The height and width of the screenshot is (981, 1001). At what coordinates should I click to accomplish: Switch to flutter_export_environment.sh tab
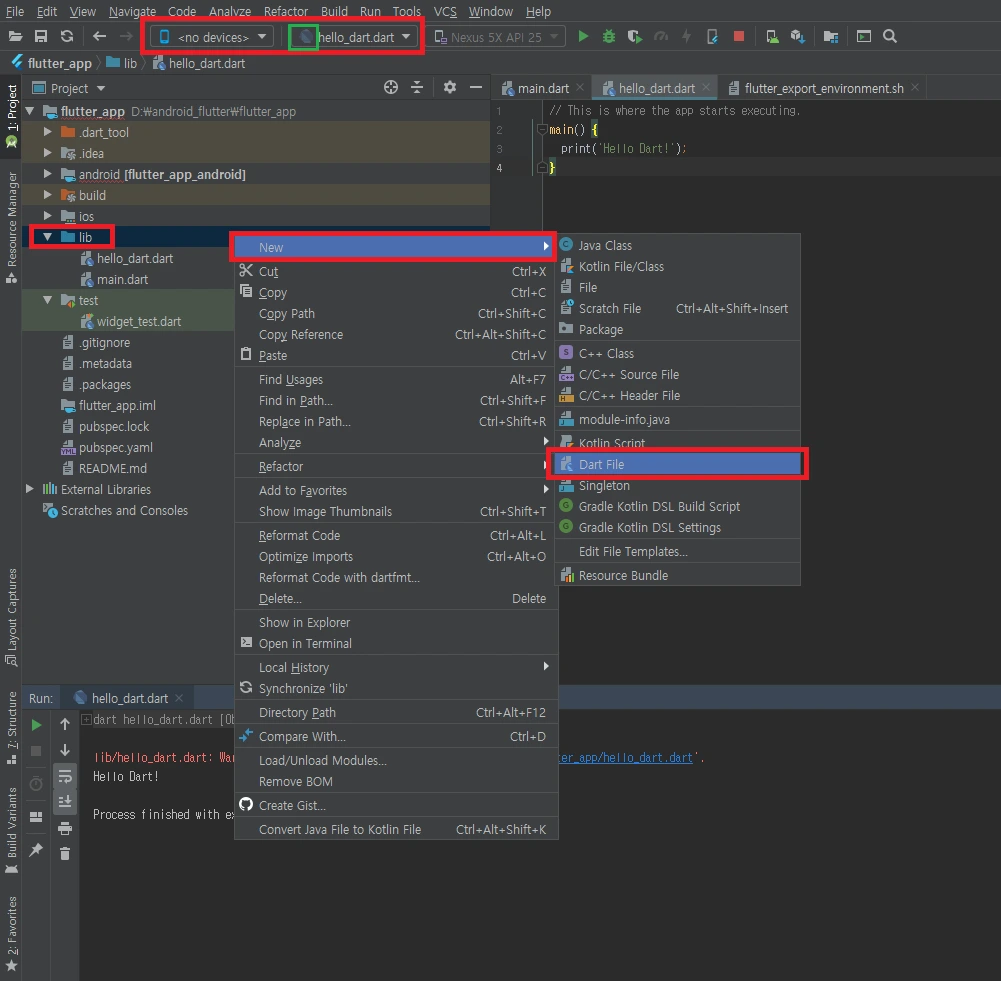823,88
